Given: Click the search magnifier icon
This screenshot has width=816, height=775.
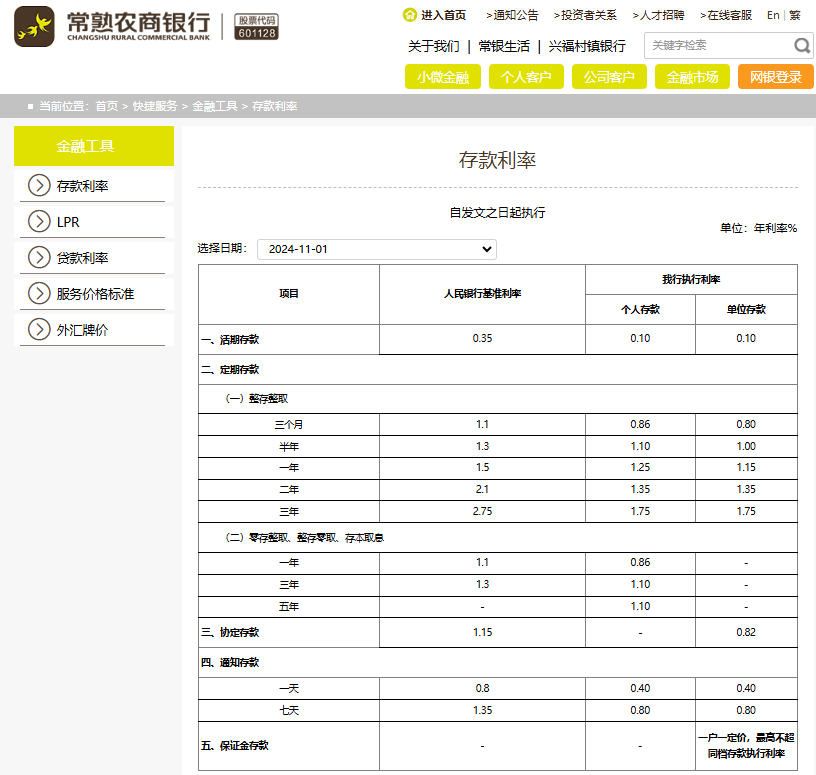Looking at the screenshot, I should pyautogui.click(x=801, y=46).
